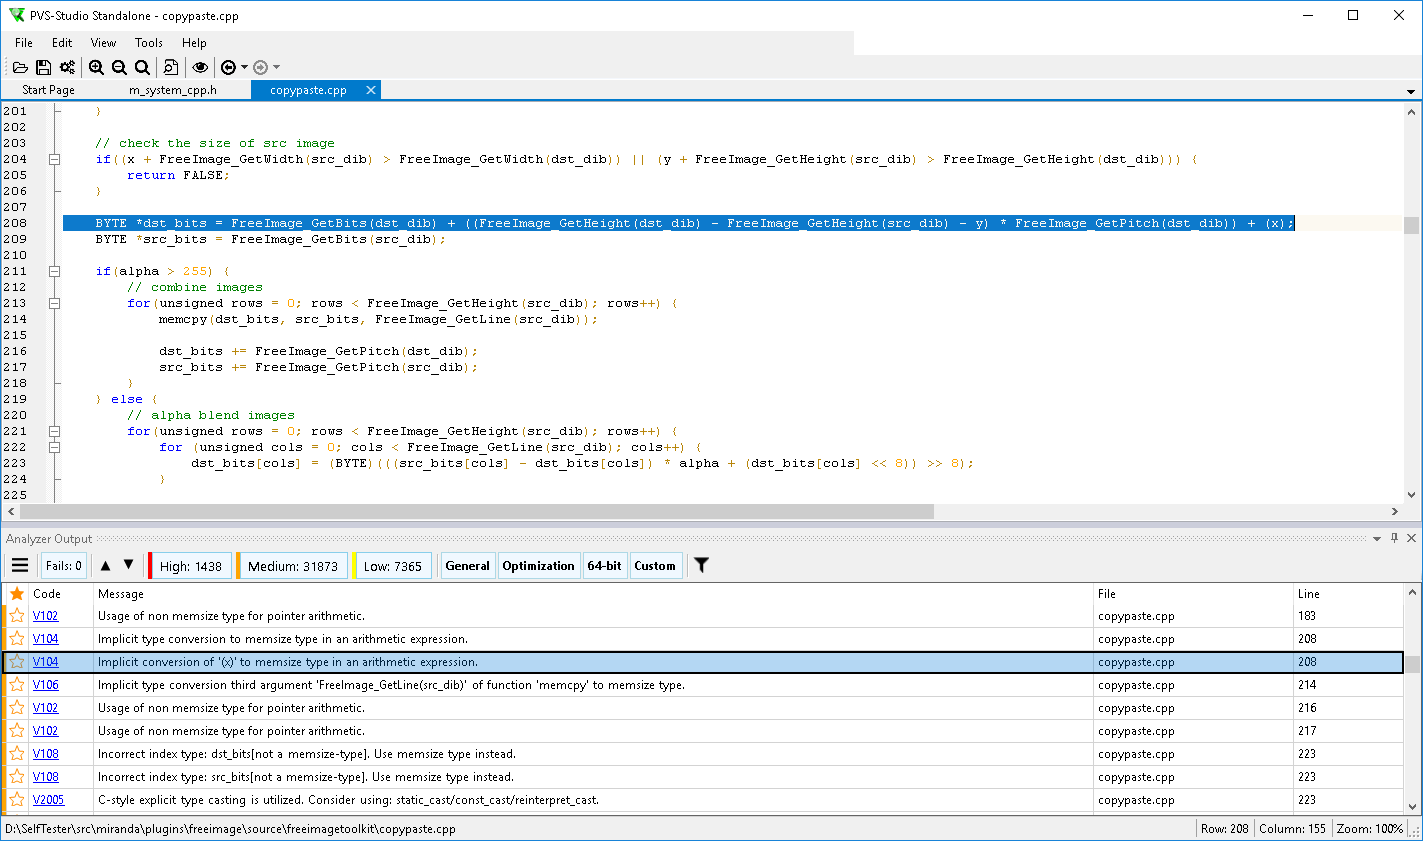Open the Tools menu

(149, 43)
